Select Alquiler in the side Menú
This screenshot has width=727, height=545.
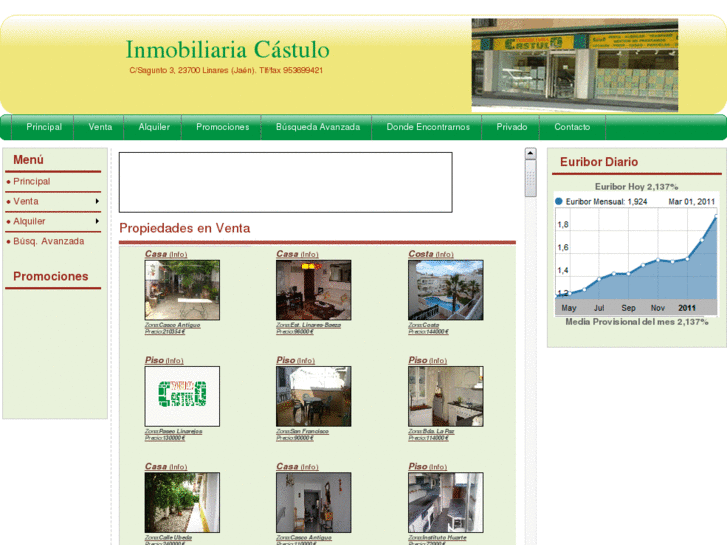(29, 221)
